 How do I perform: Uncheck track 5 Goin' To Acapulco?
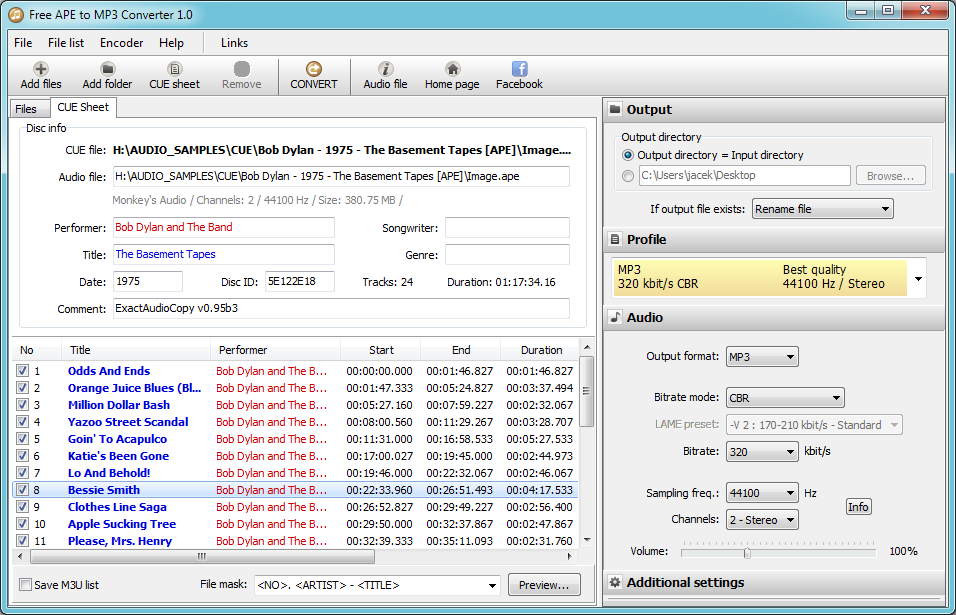coord(23,439)
